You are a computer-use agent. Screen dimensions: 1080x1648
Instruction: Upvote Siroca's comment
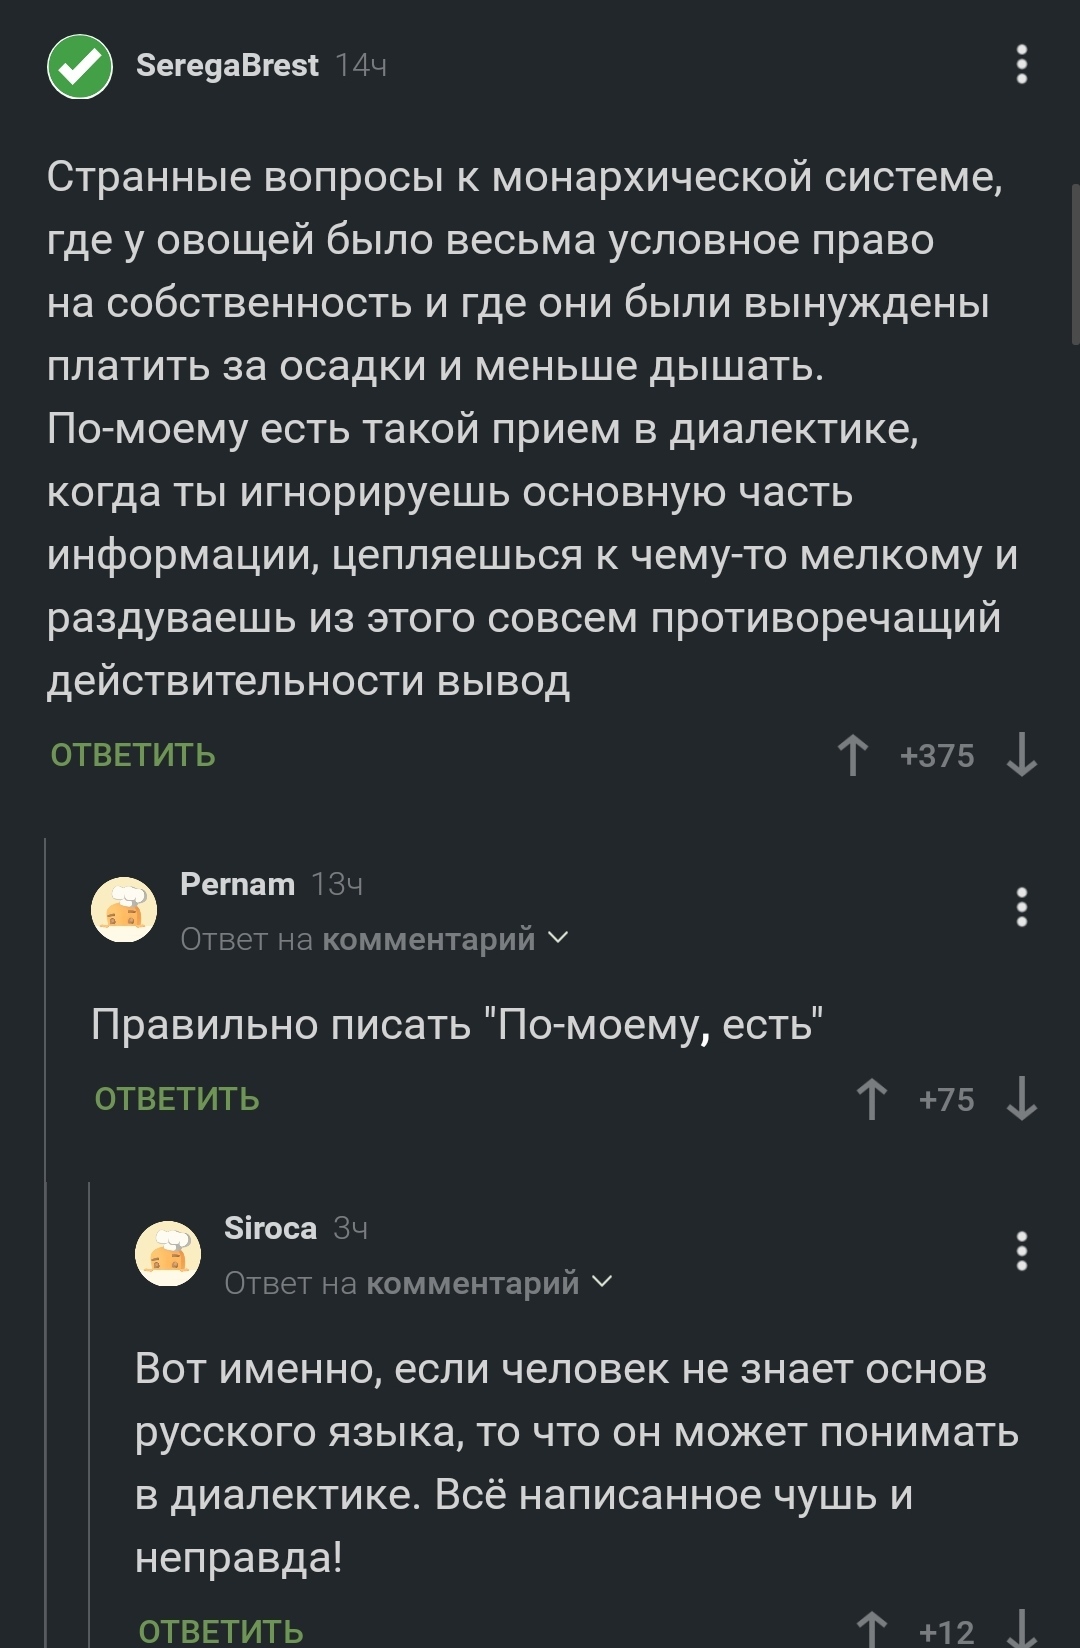coord(872,1630)
